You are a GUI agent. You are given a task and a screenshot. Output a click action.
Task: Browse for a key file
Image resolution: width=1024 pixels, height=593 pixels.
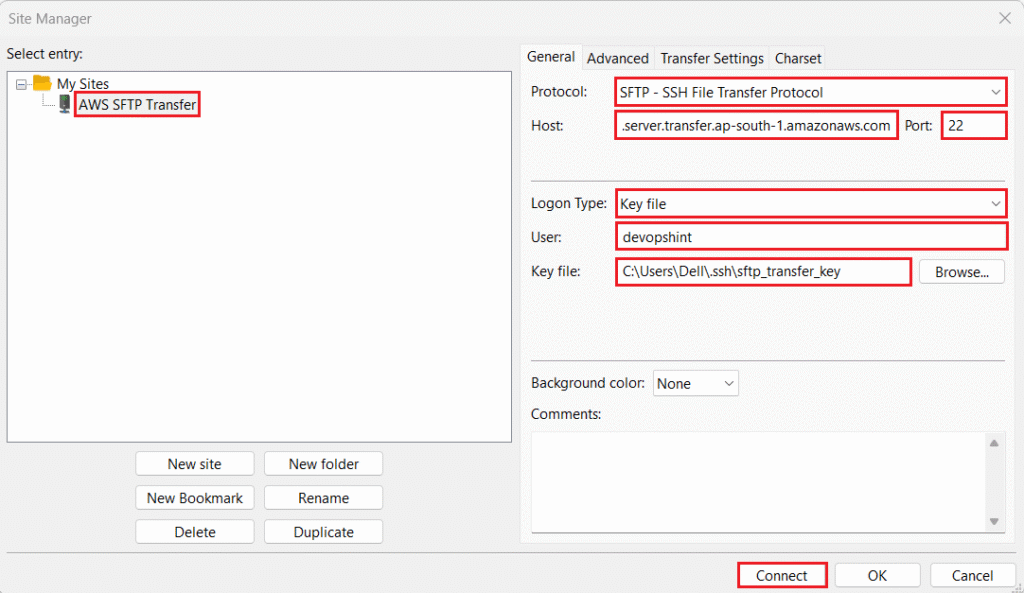(961, 271)
